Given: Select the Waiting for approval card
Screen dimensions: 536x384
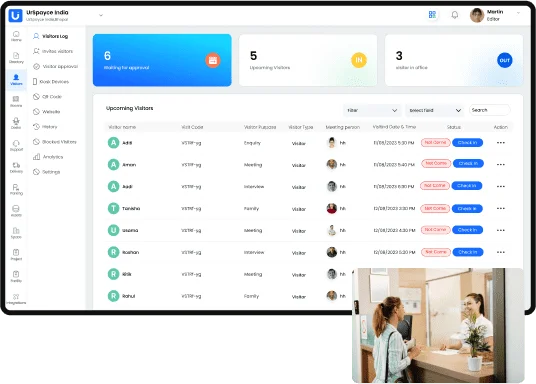Looking at the screenshot, I should [162, 60].
